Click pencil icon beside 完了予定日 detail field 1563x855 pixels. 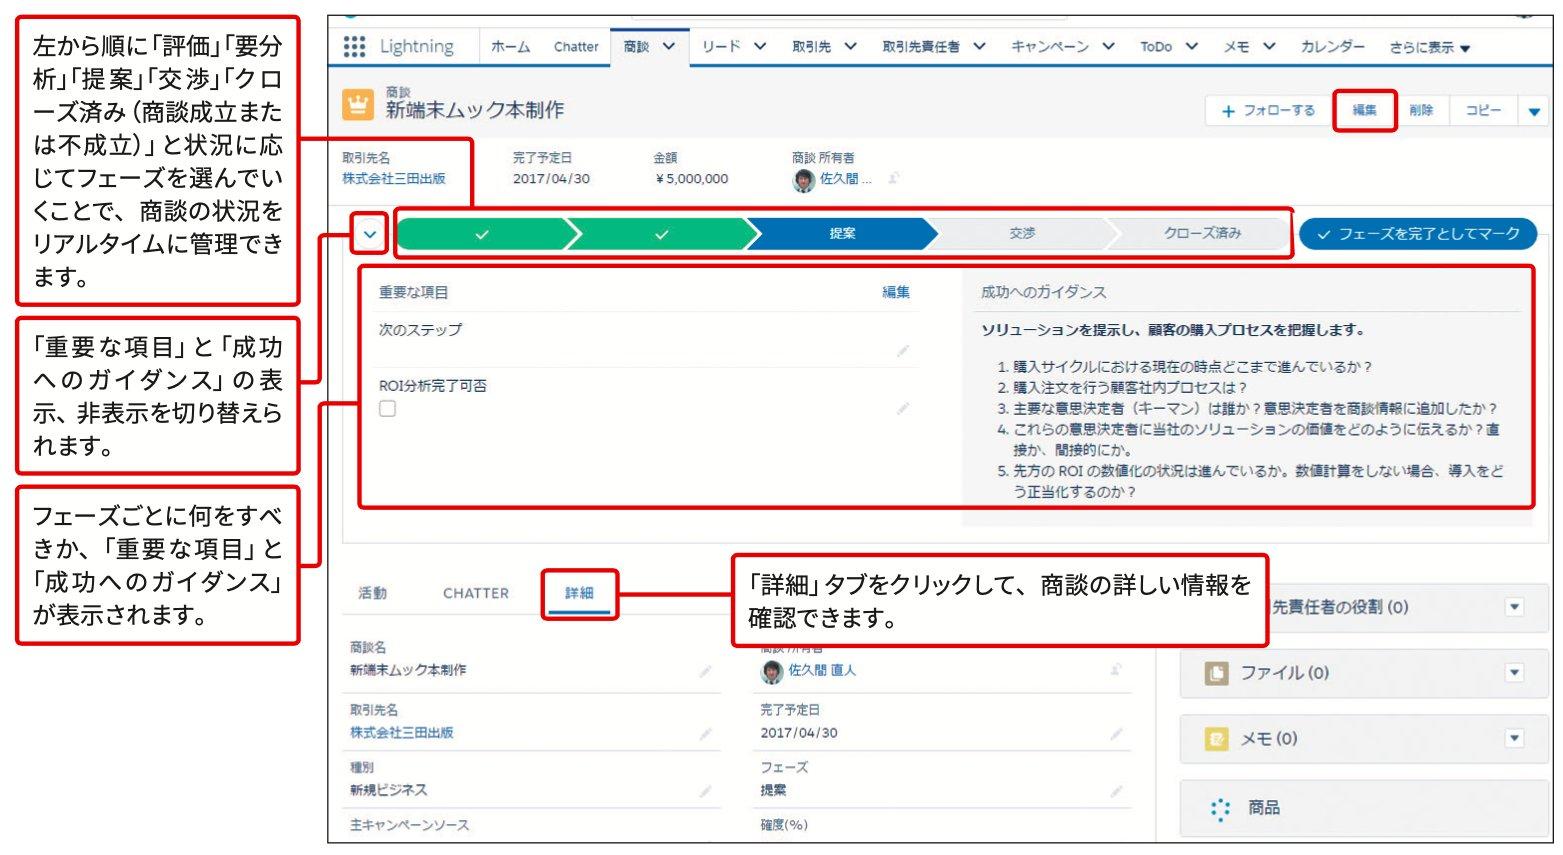pyautogui.click(x=1116, y=734)
